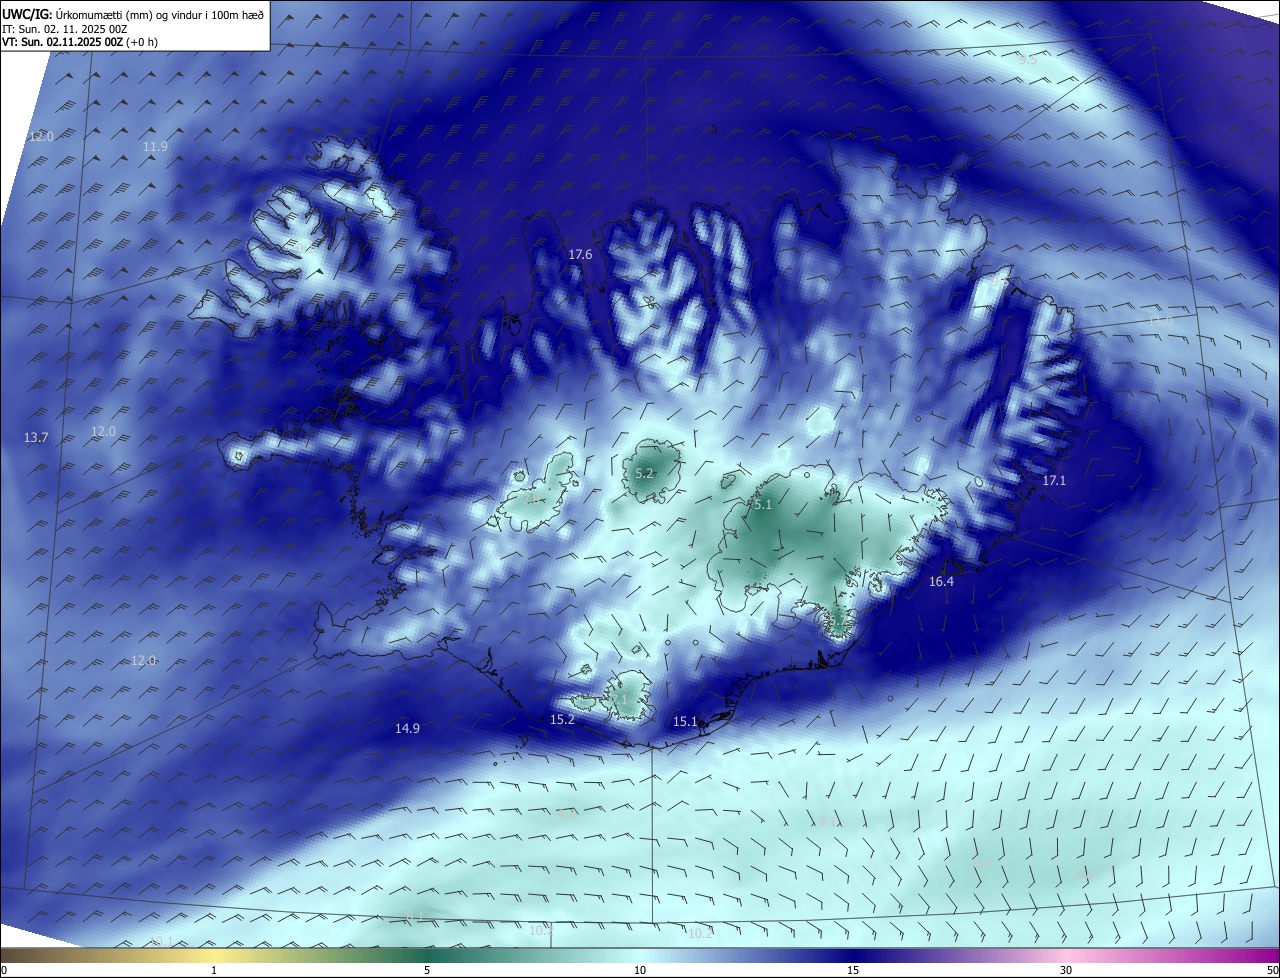Click the color scale tick labeled 30
1280x978 pixels.
[1066, 970]
